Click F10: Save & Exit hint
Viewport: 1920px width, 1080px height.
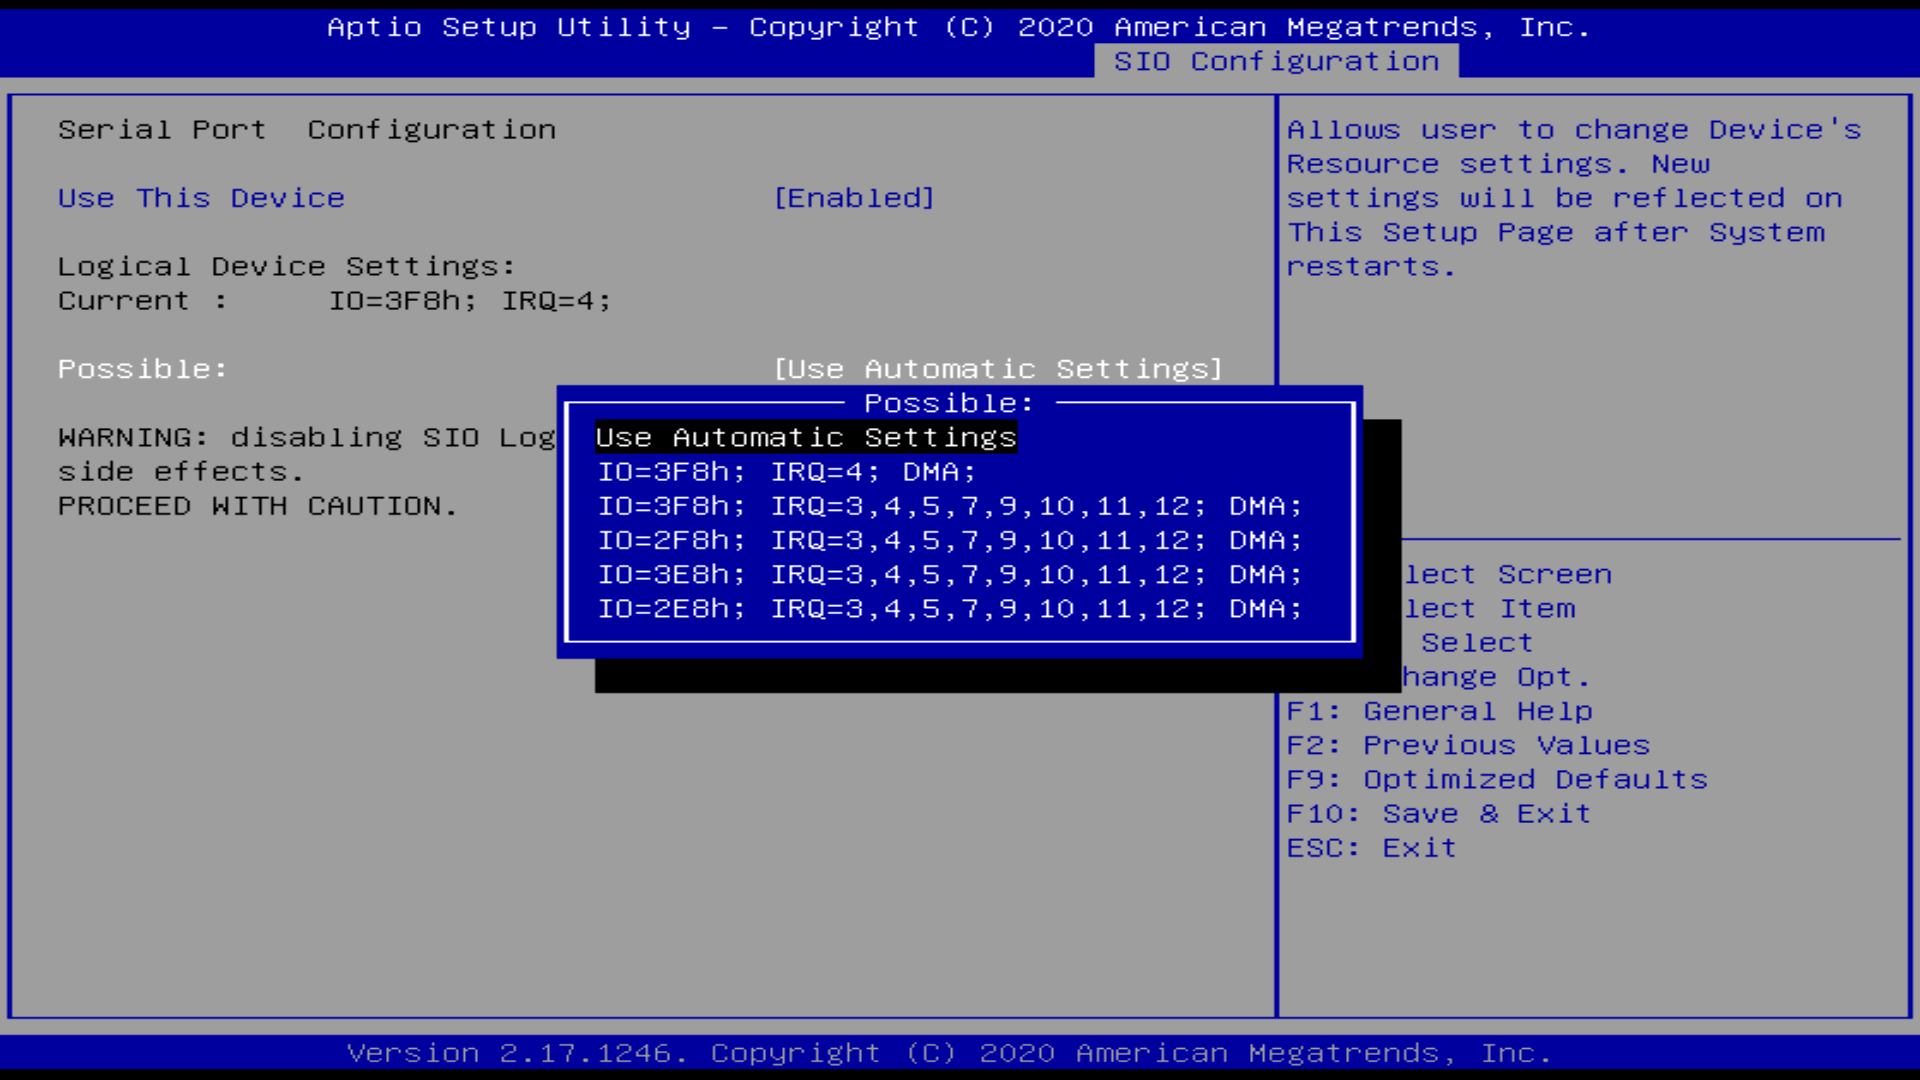tap(1438, 814)
